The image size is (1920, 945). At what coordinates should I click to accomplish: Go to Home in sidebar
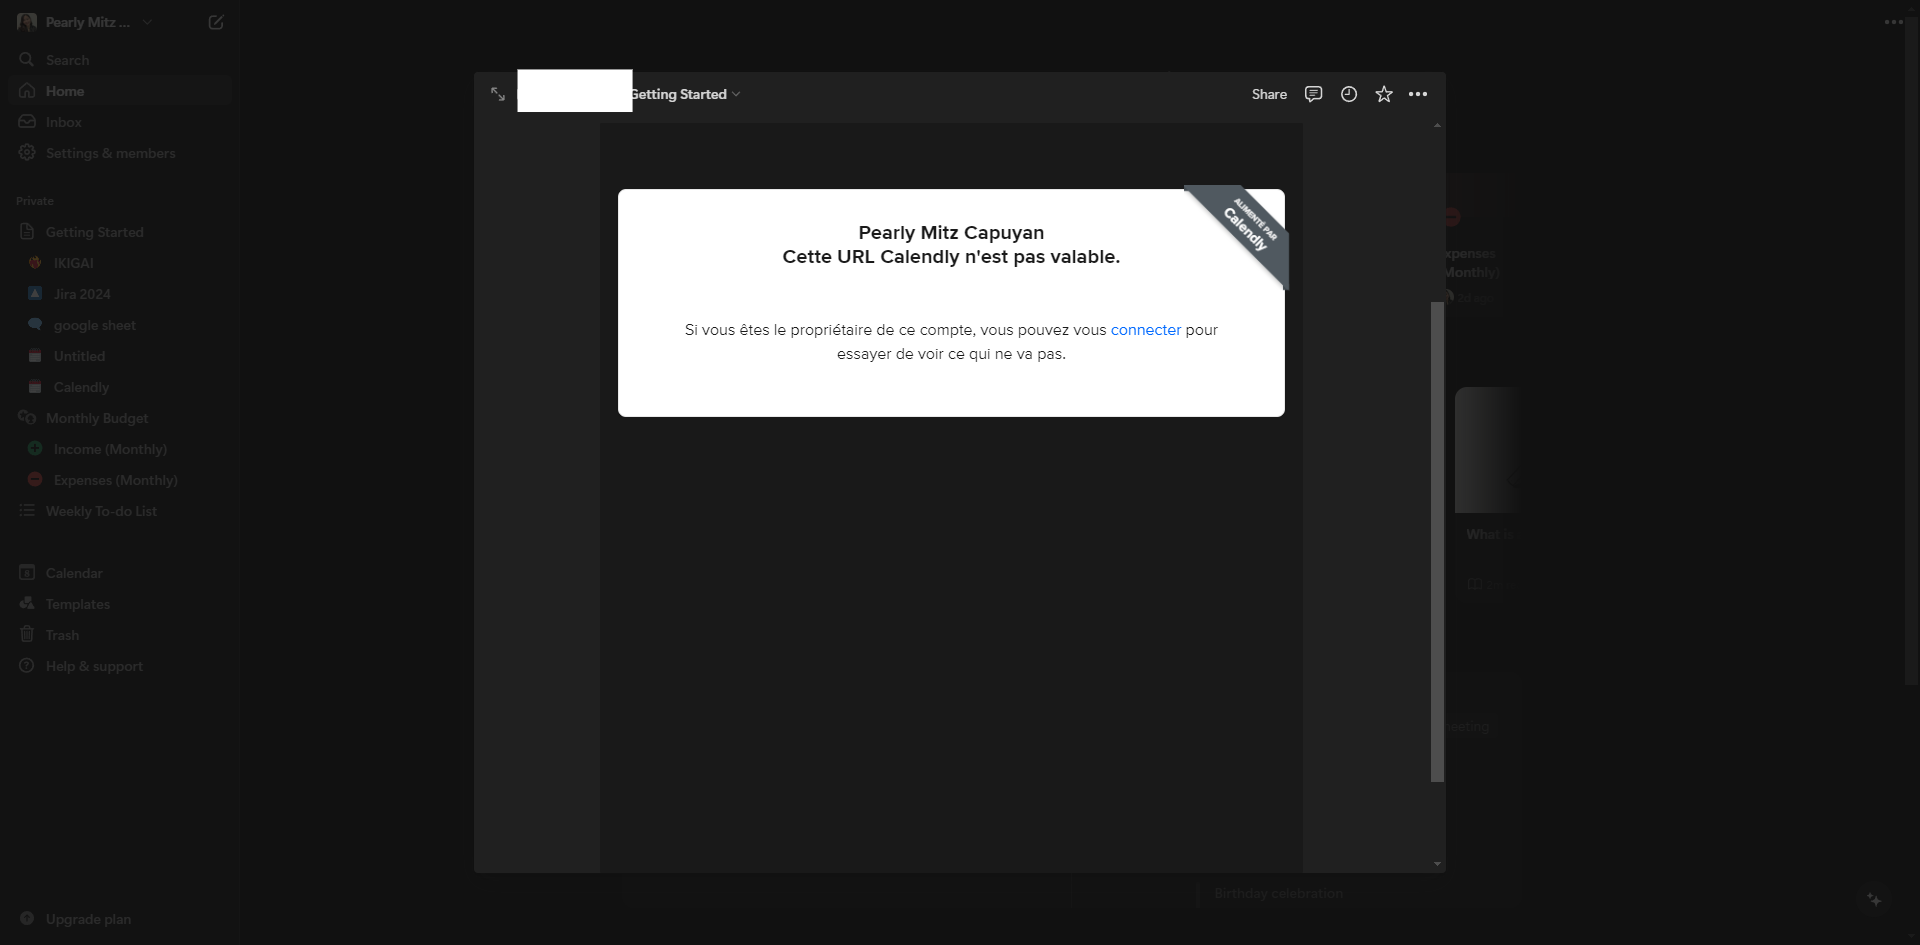coord(120,91)
